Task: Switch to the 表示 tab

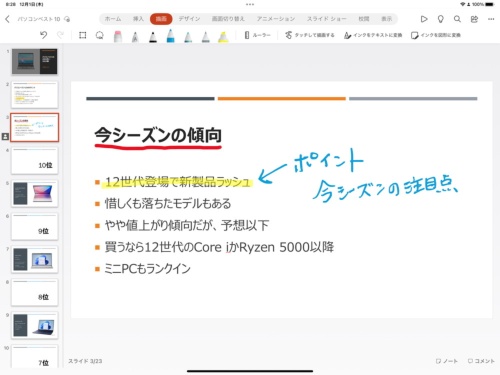Action: click(x=387, y=19)
